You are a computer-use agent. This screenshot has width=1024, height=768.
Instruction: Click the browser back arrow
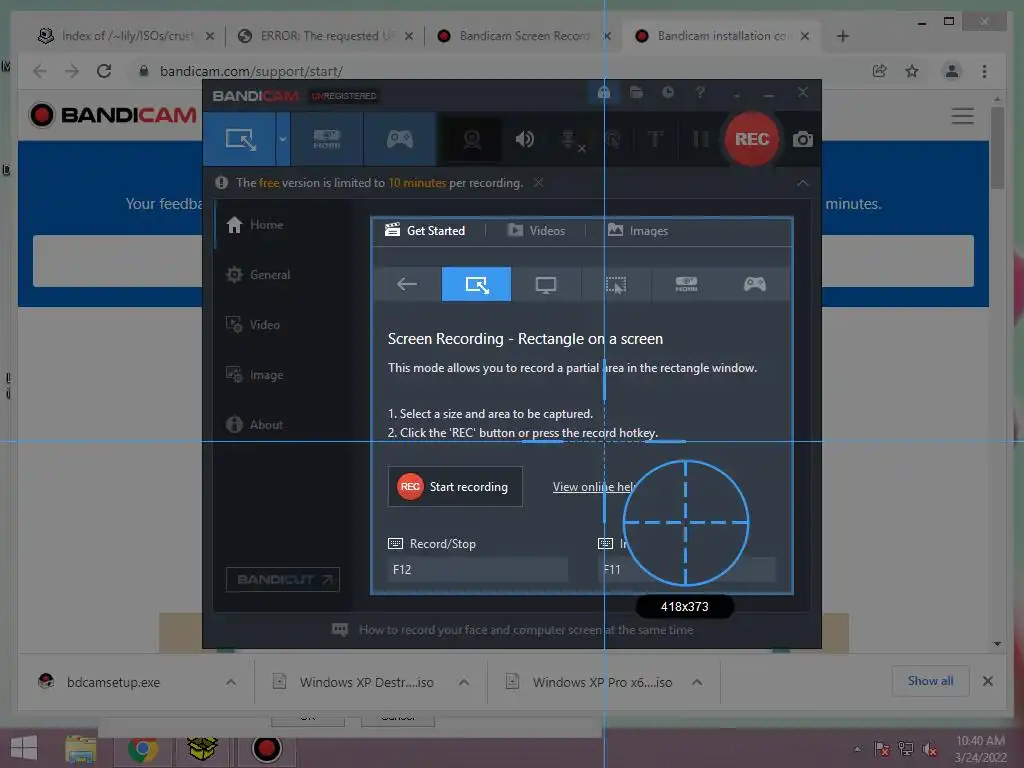(40, 71)
